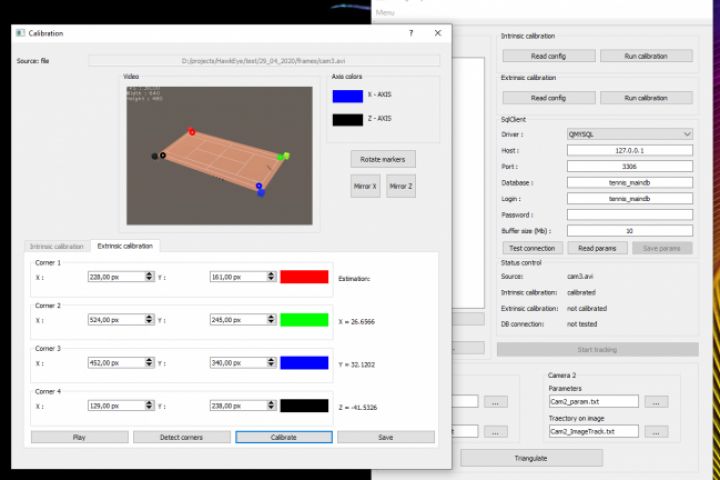
Task: Click the Calibration window app icon
Action: click(x=20, y=33)
